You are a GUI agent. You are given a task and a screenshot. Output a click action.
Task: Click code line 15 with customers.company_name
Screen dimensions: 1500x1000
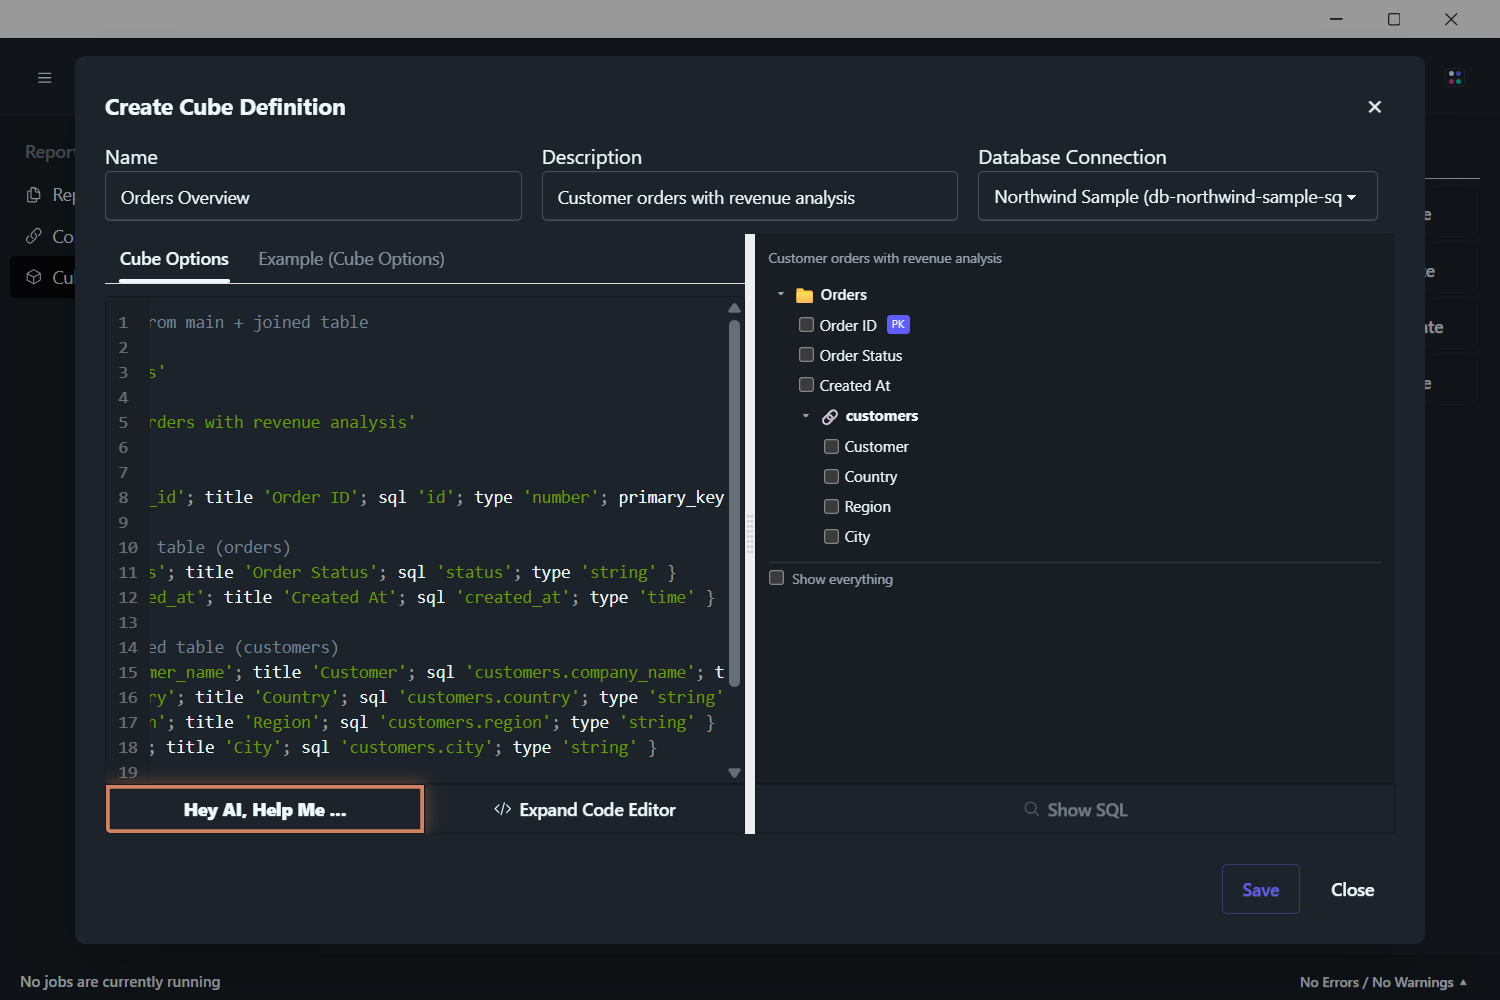436,672
